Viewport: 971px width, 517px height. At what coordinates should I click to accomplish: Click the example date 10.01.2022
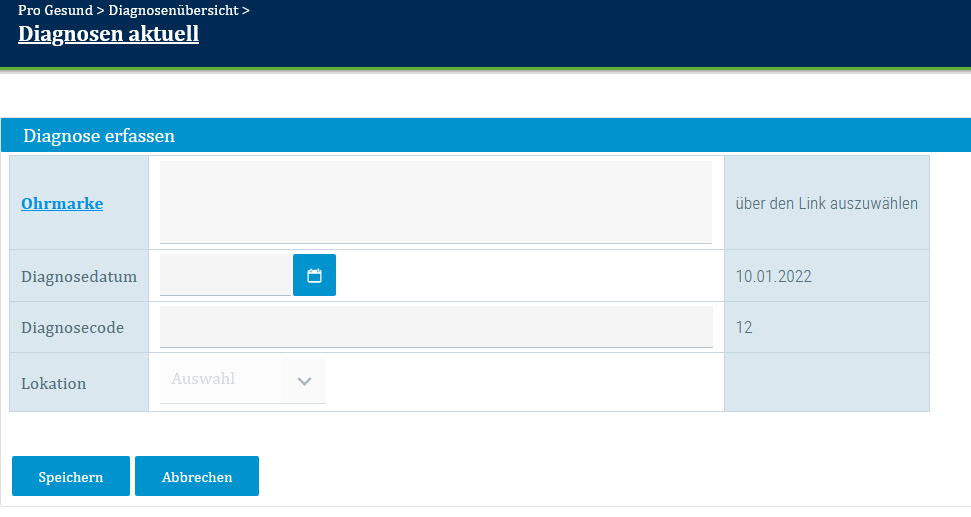[773, 276]
